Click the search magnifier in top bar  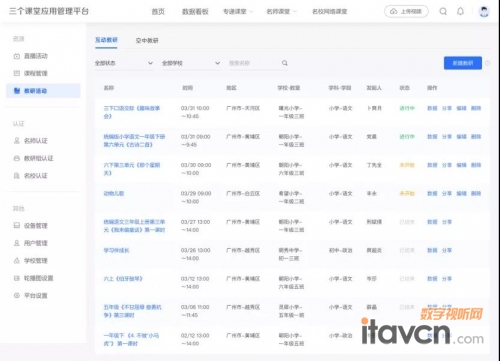point(443,11)
